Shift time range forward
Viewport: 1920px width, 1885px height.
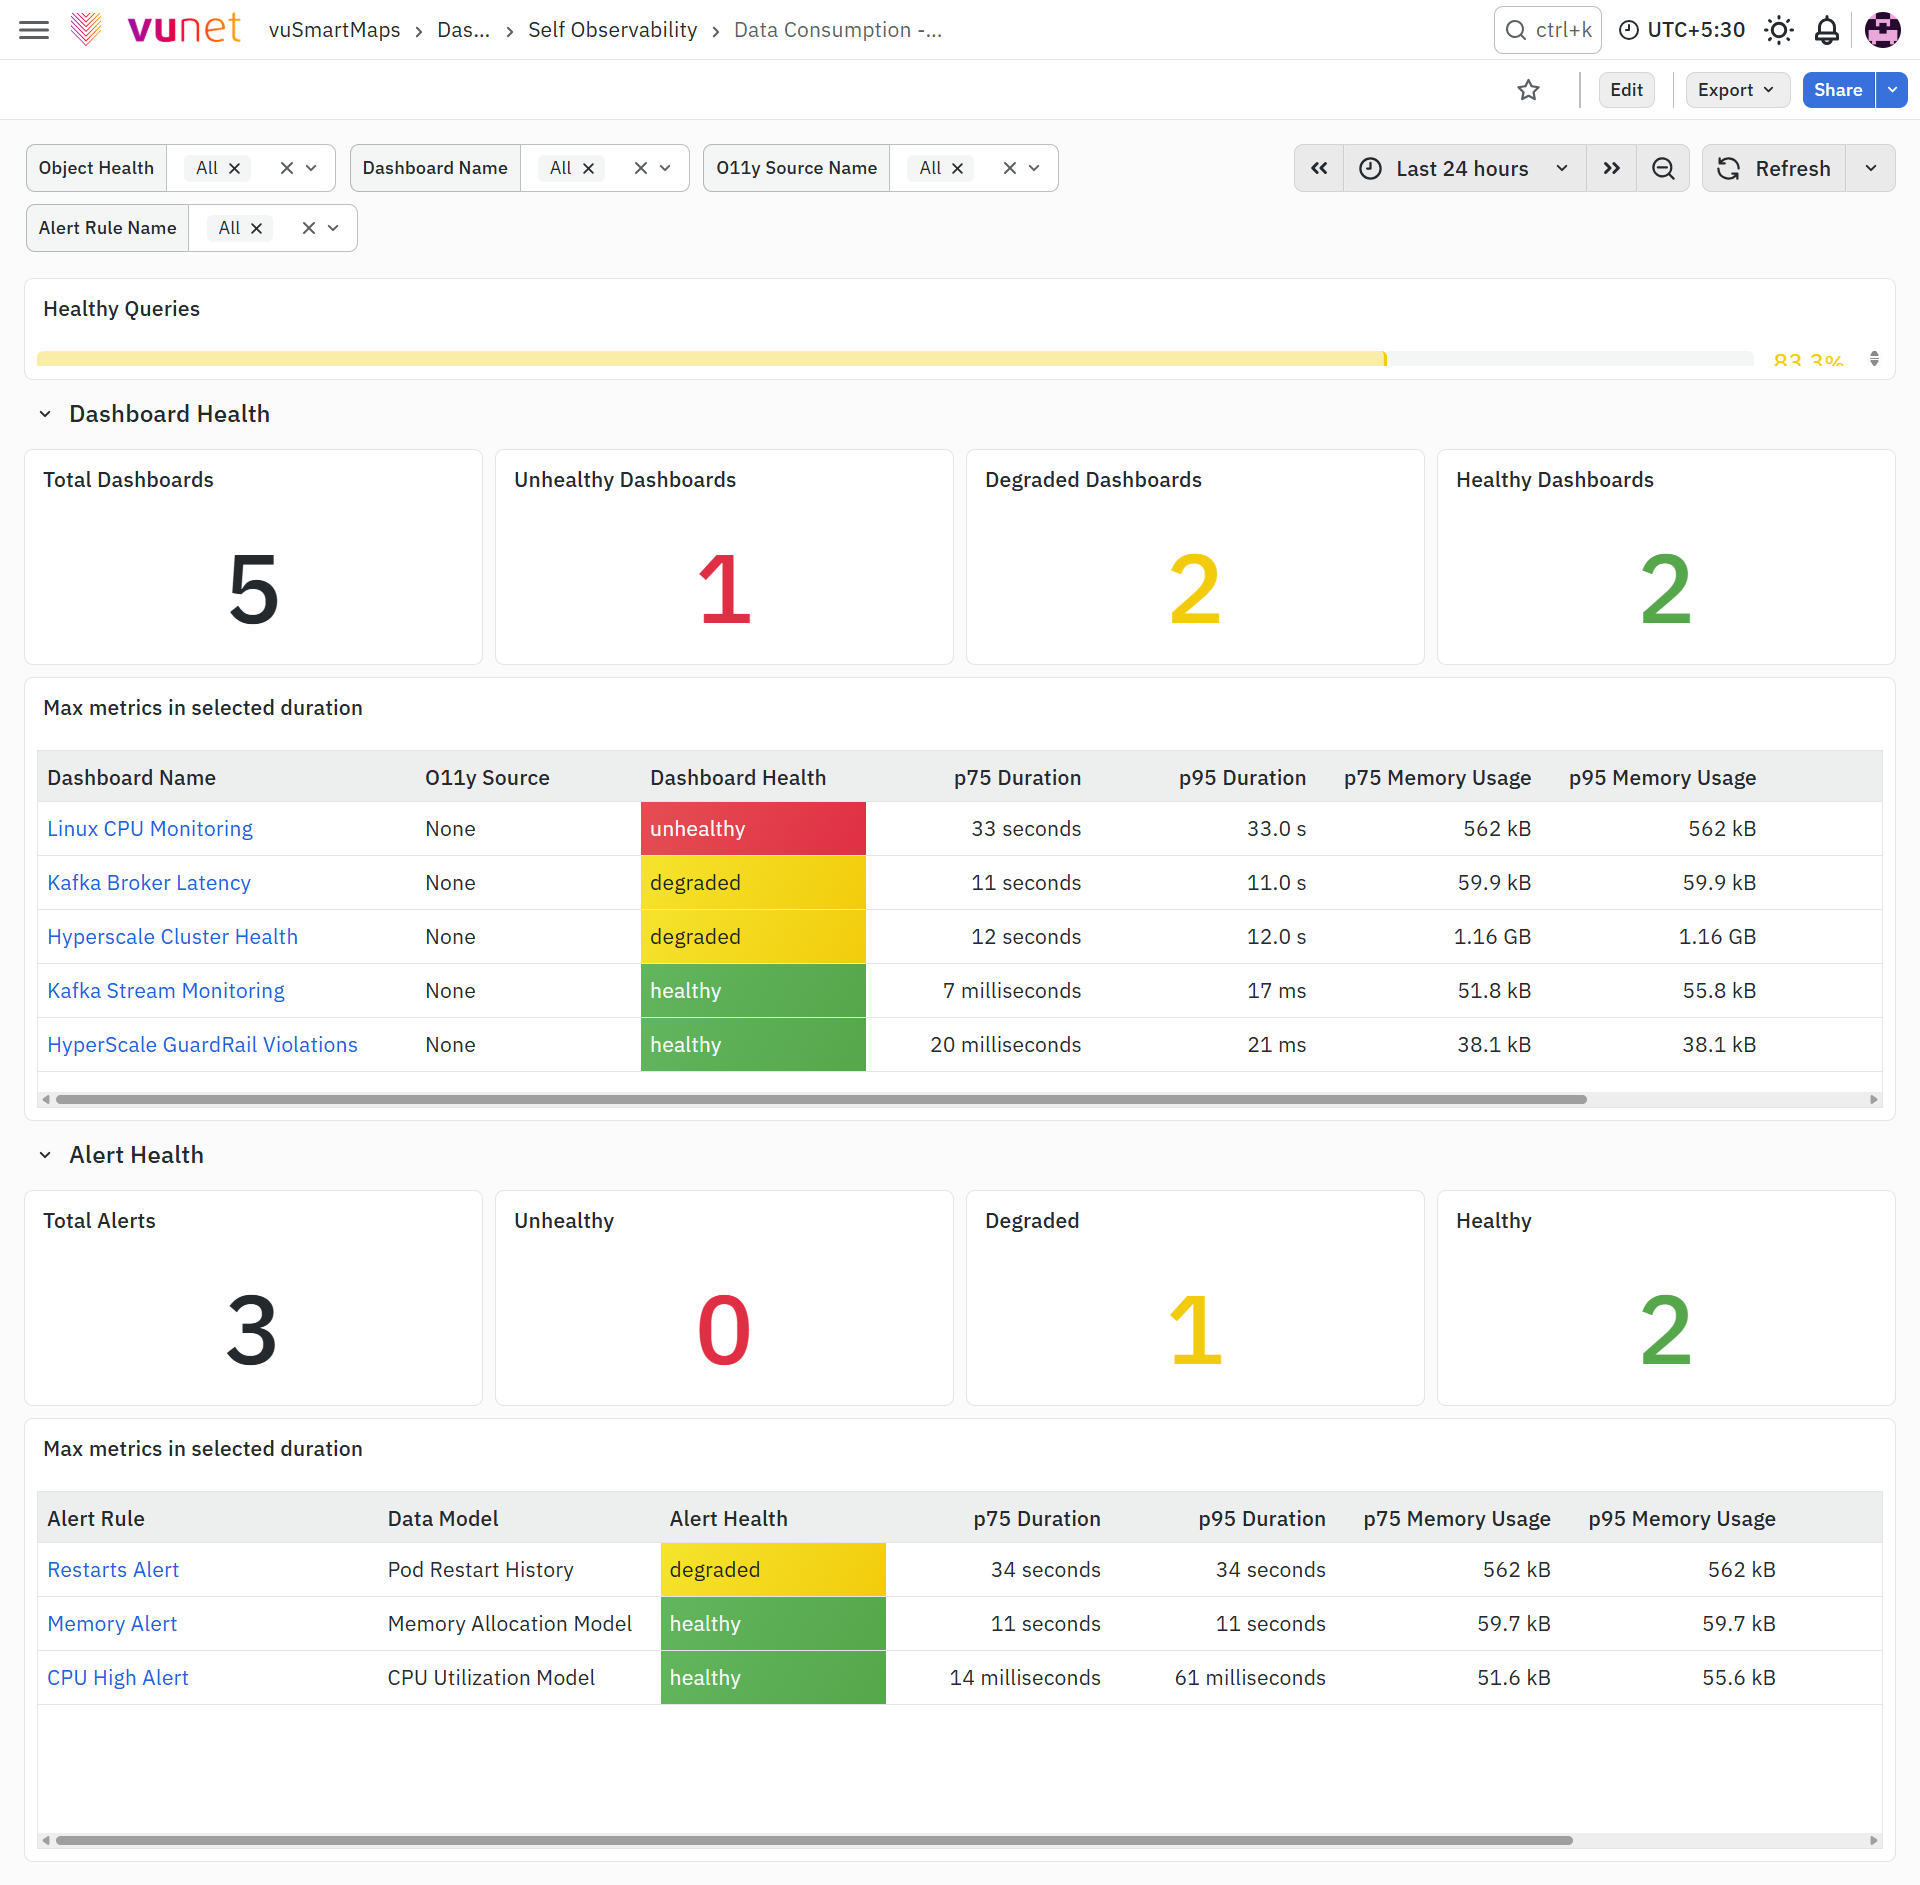click(1611, 168)
